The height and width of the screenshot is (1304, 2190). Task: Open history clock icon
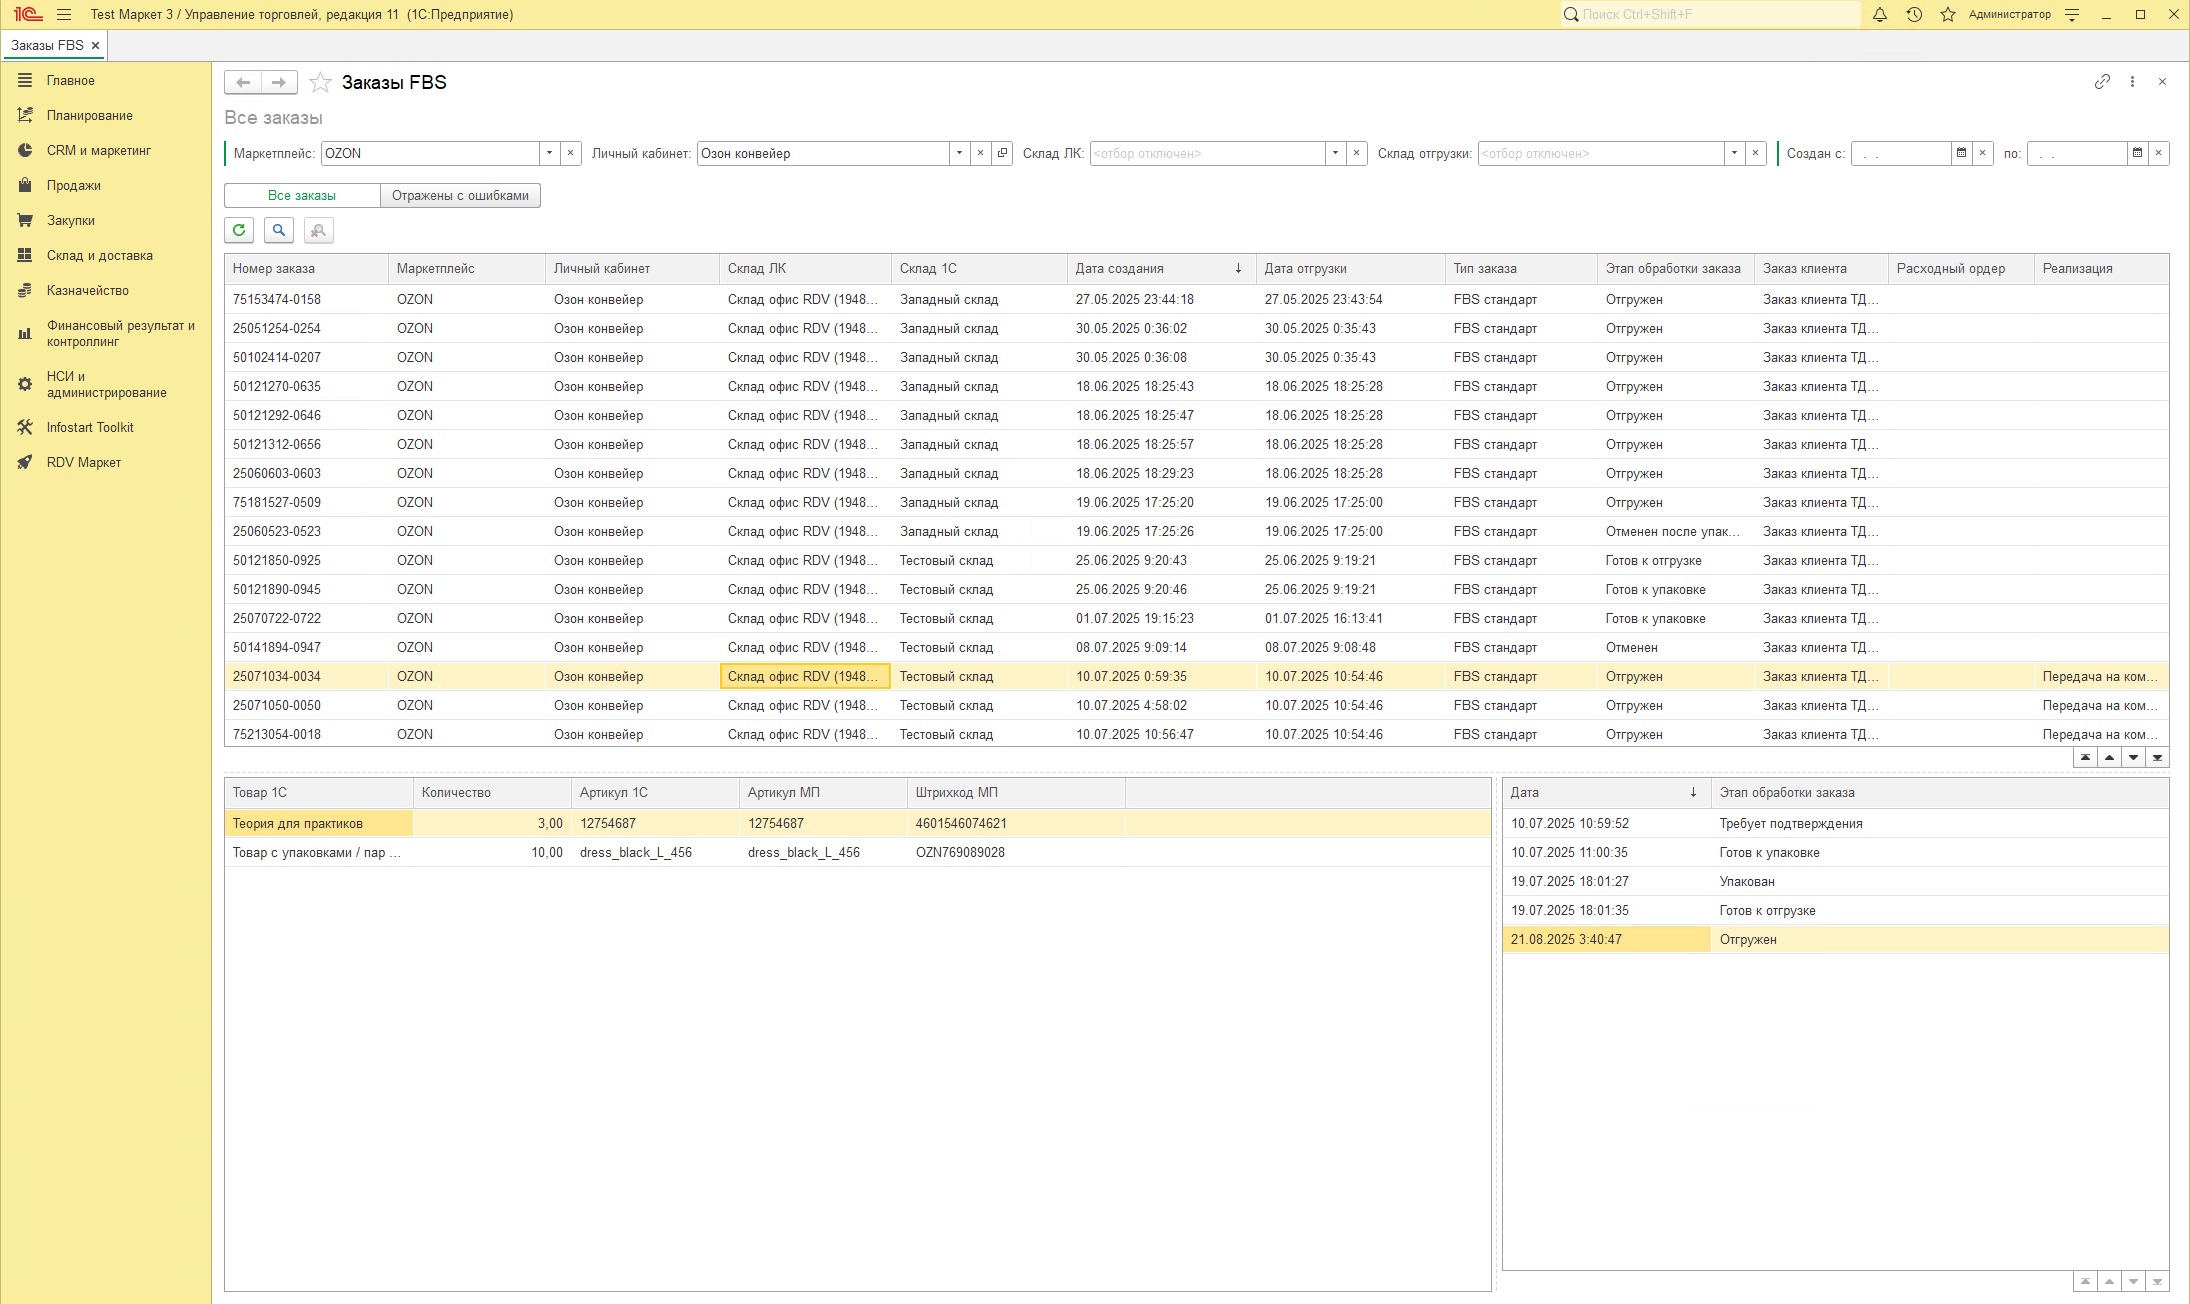(1914, 14)
